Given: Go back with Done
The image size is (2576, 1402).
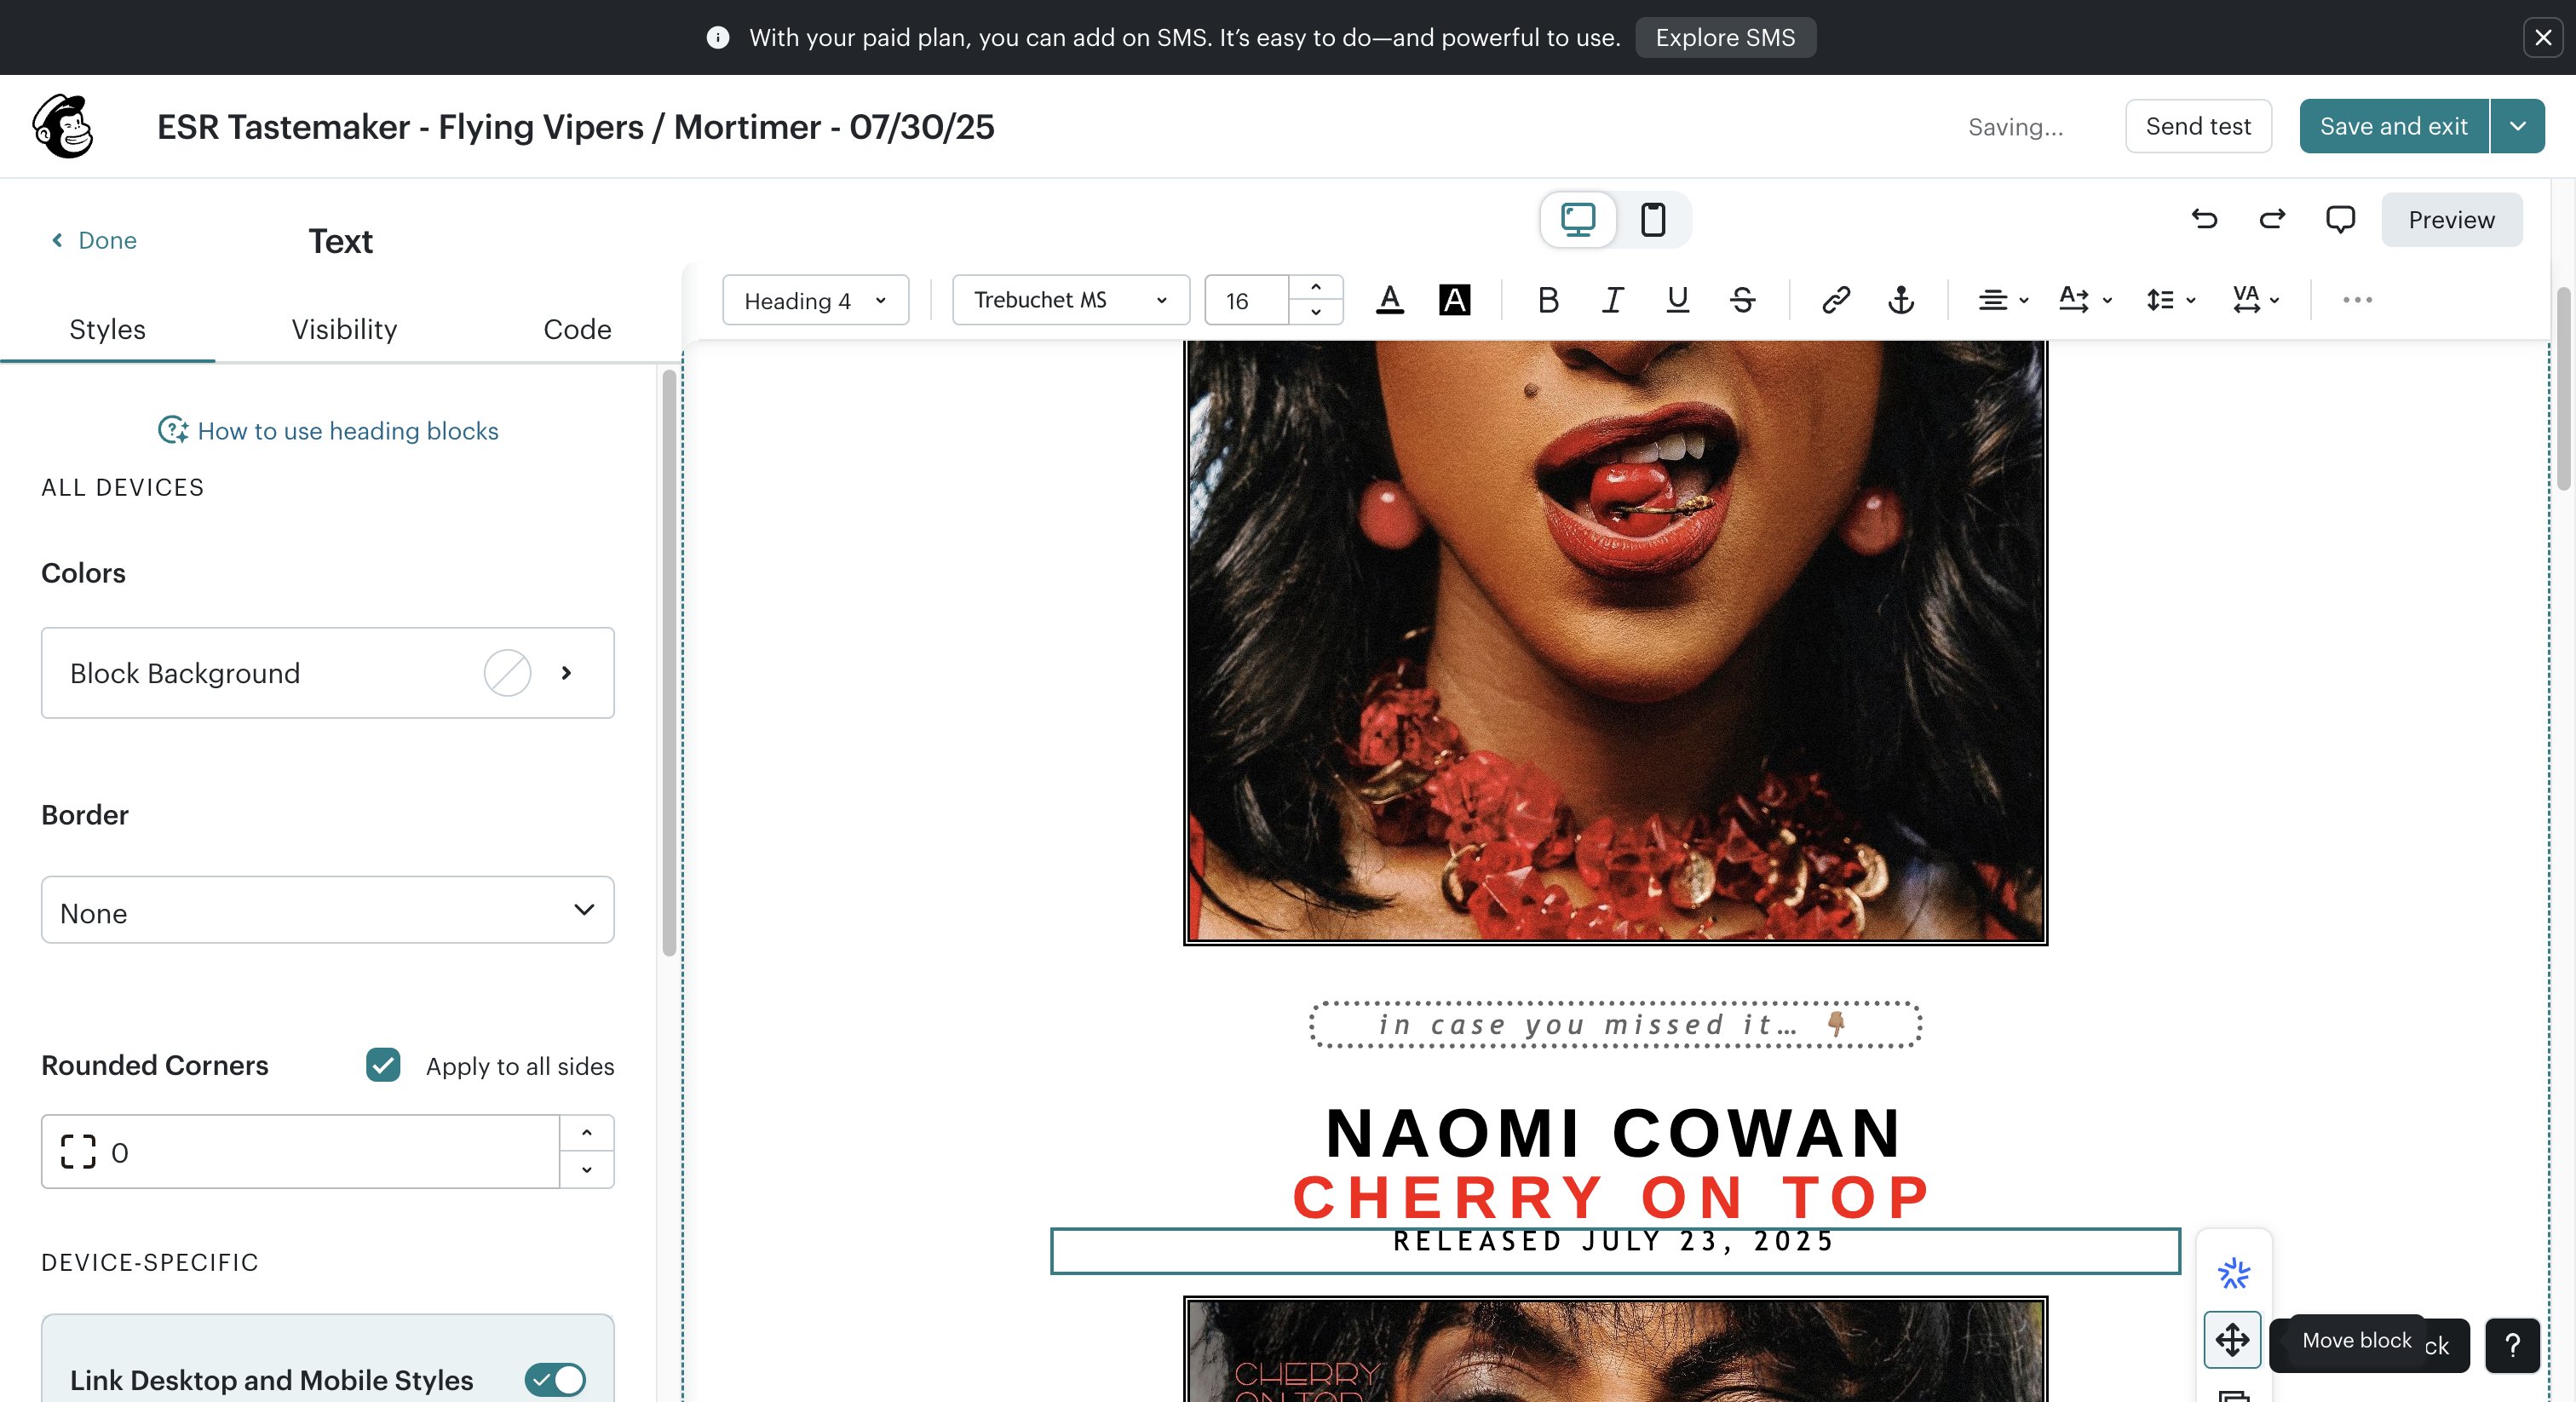Looking at the screenshot, I should [x=94, y=240].
